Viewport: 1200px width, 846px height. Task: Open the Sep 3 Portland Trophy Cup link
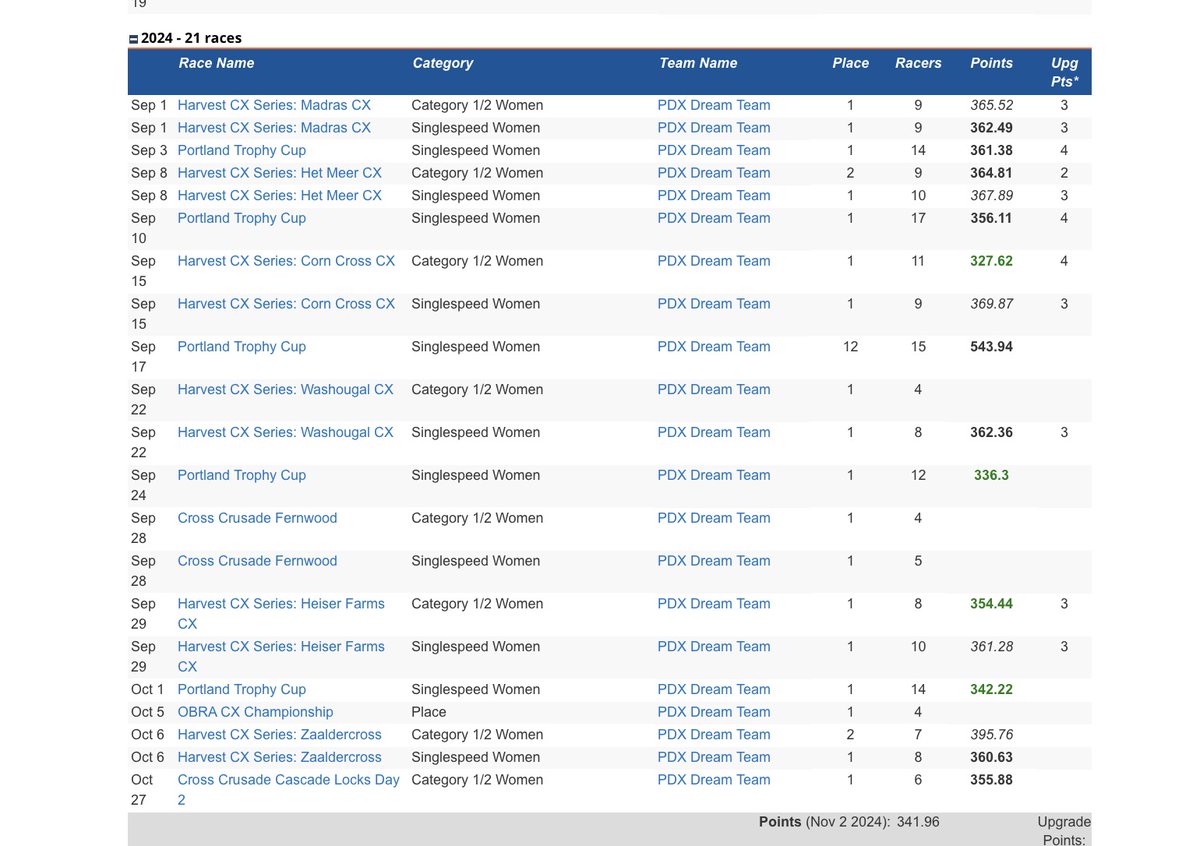(x=242, y=150)
